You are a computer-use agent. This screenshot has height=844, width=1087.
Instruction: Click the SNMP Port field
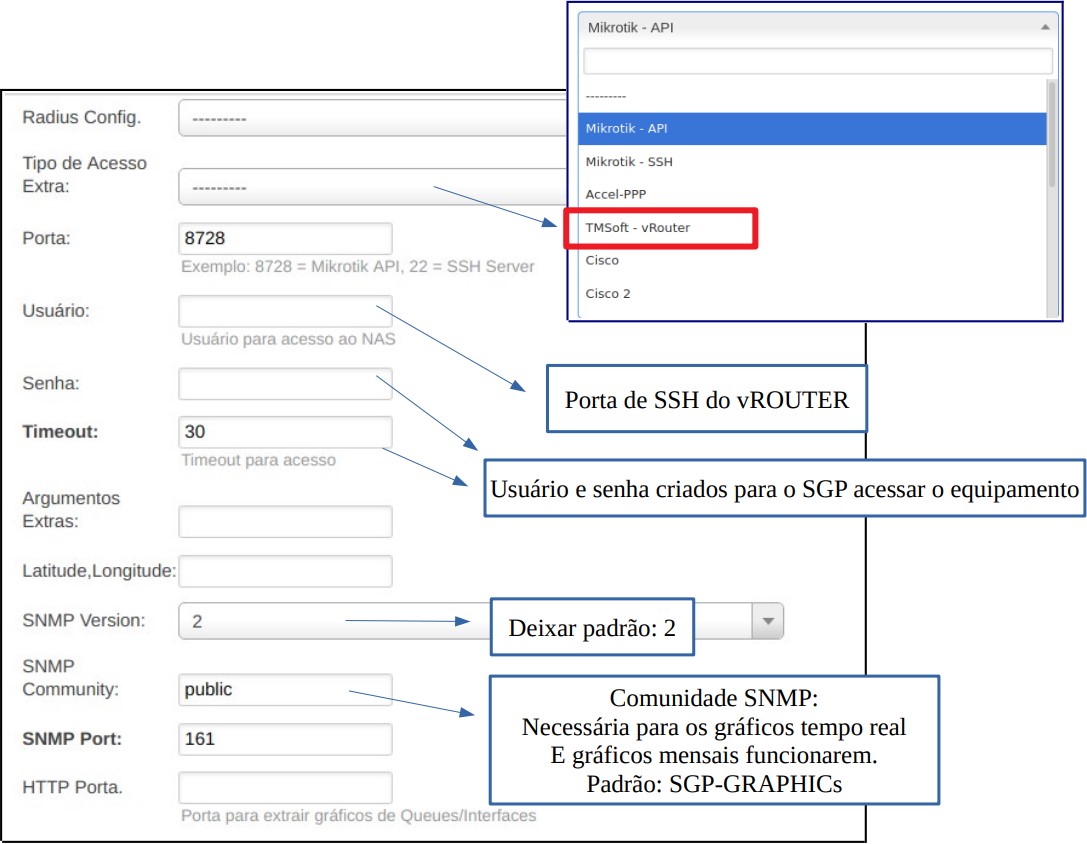tap(285, 739)
